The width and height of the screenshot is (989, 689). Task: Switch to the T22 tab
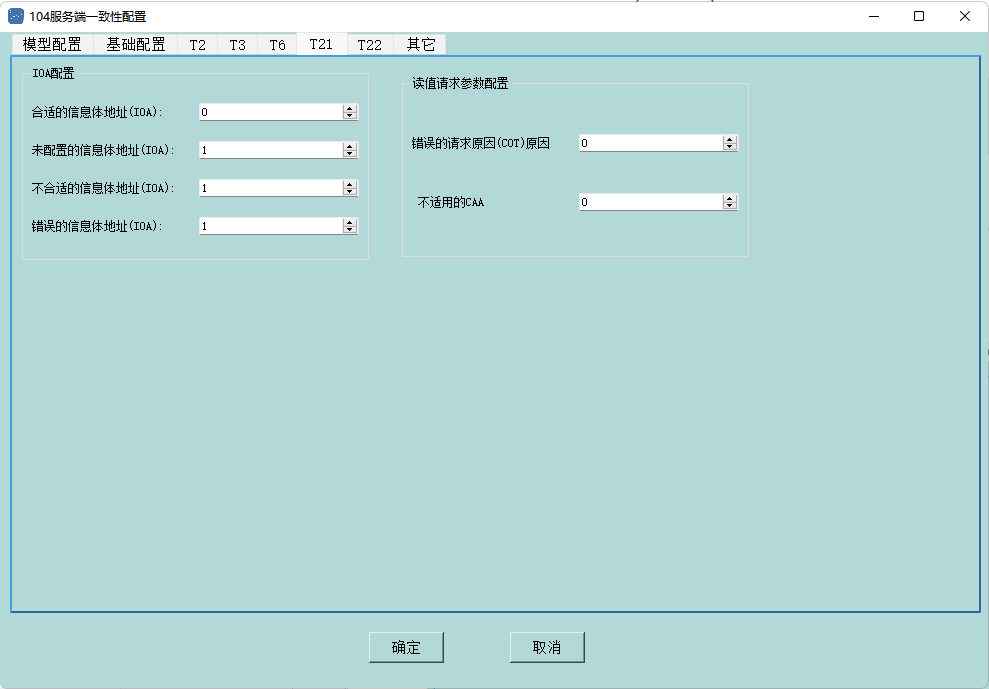(x=370, y=45)
